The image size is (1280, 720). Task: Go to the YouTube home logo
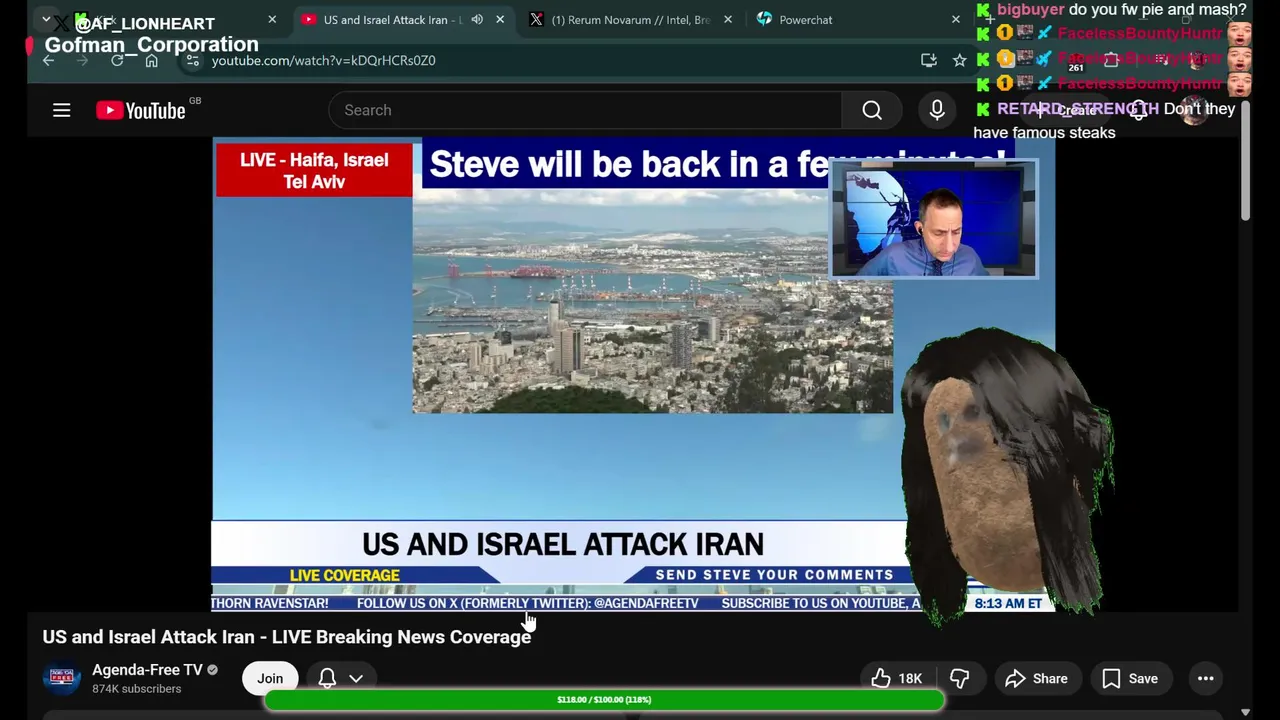coord(141,110)
